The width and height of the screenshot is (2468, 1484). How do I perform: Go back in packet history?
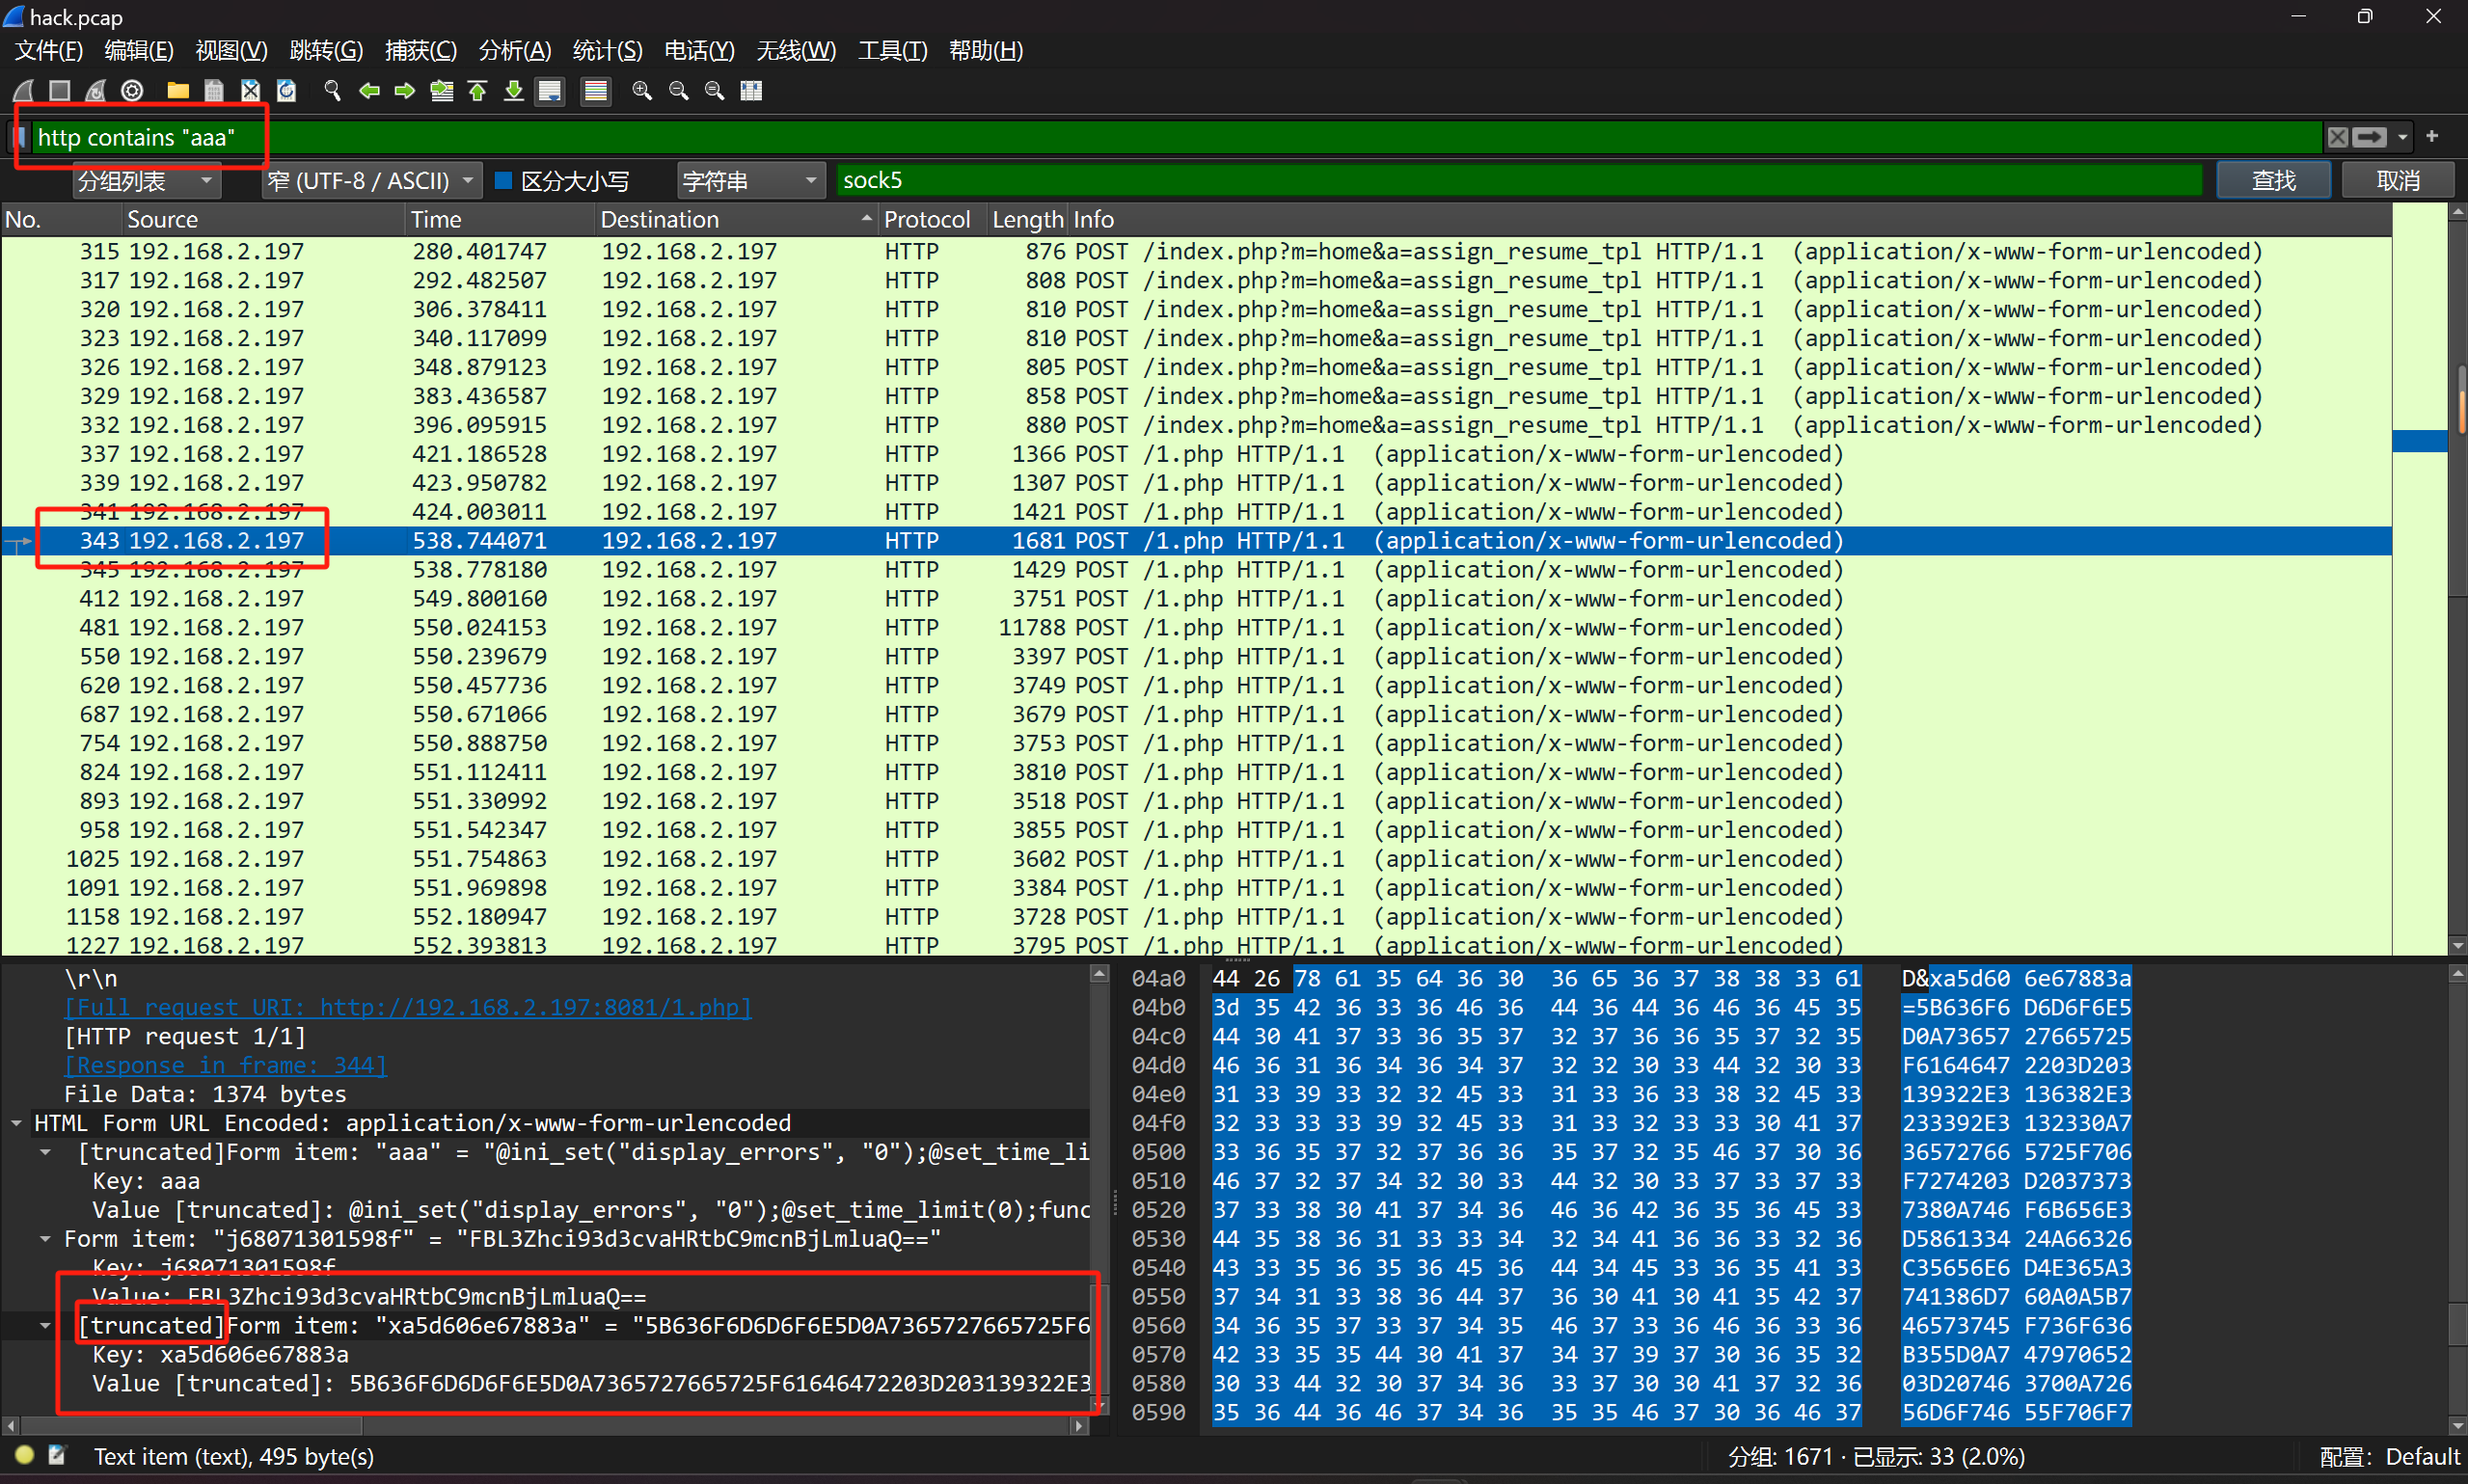click(369, 91)
